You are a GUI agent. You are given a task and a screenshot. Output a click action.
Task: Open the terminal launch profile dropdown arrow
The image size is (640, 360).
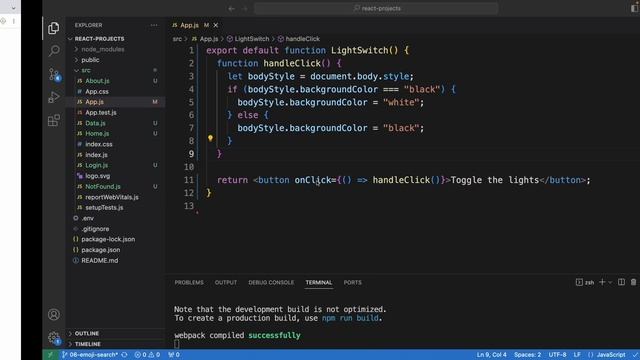[611, 282]
